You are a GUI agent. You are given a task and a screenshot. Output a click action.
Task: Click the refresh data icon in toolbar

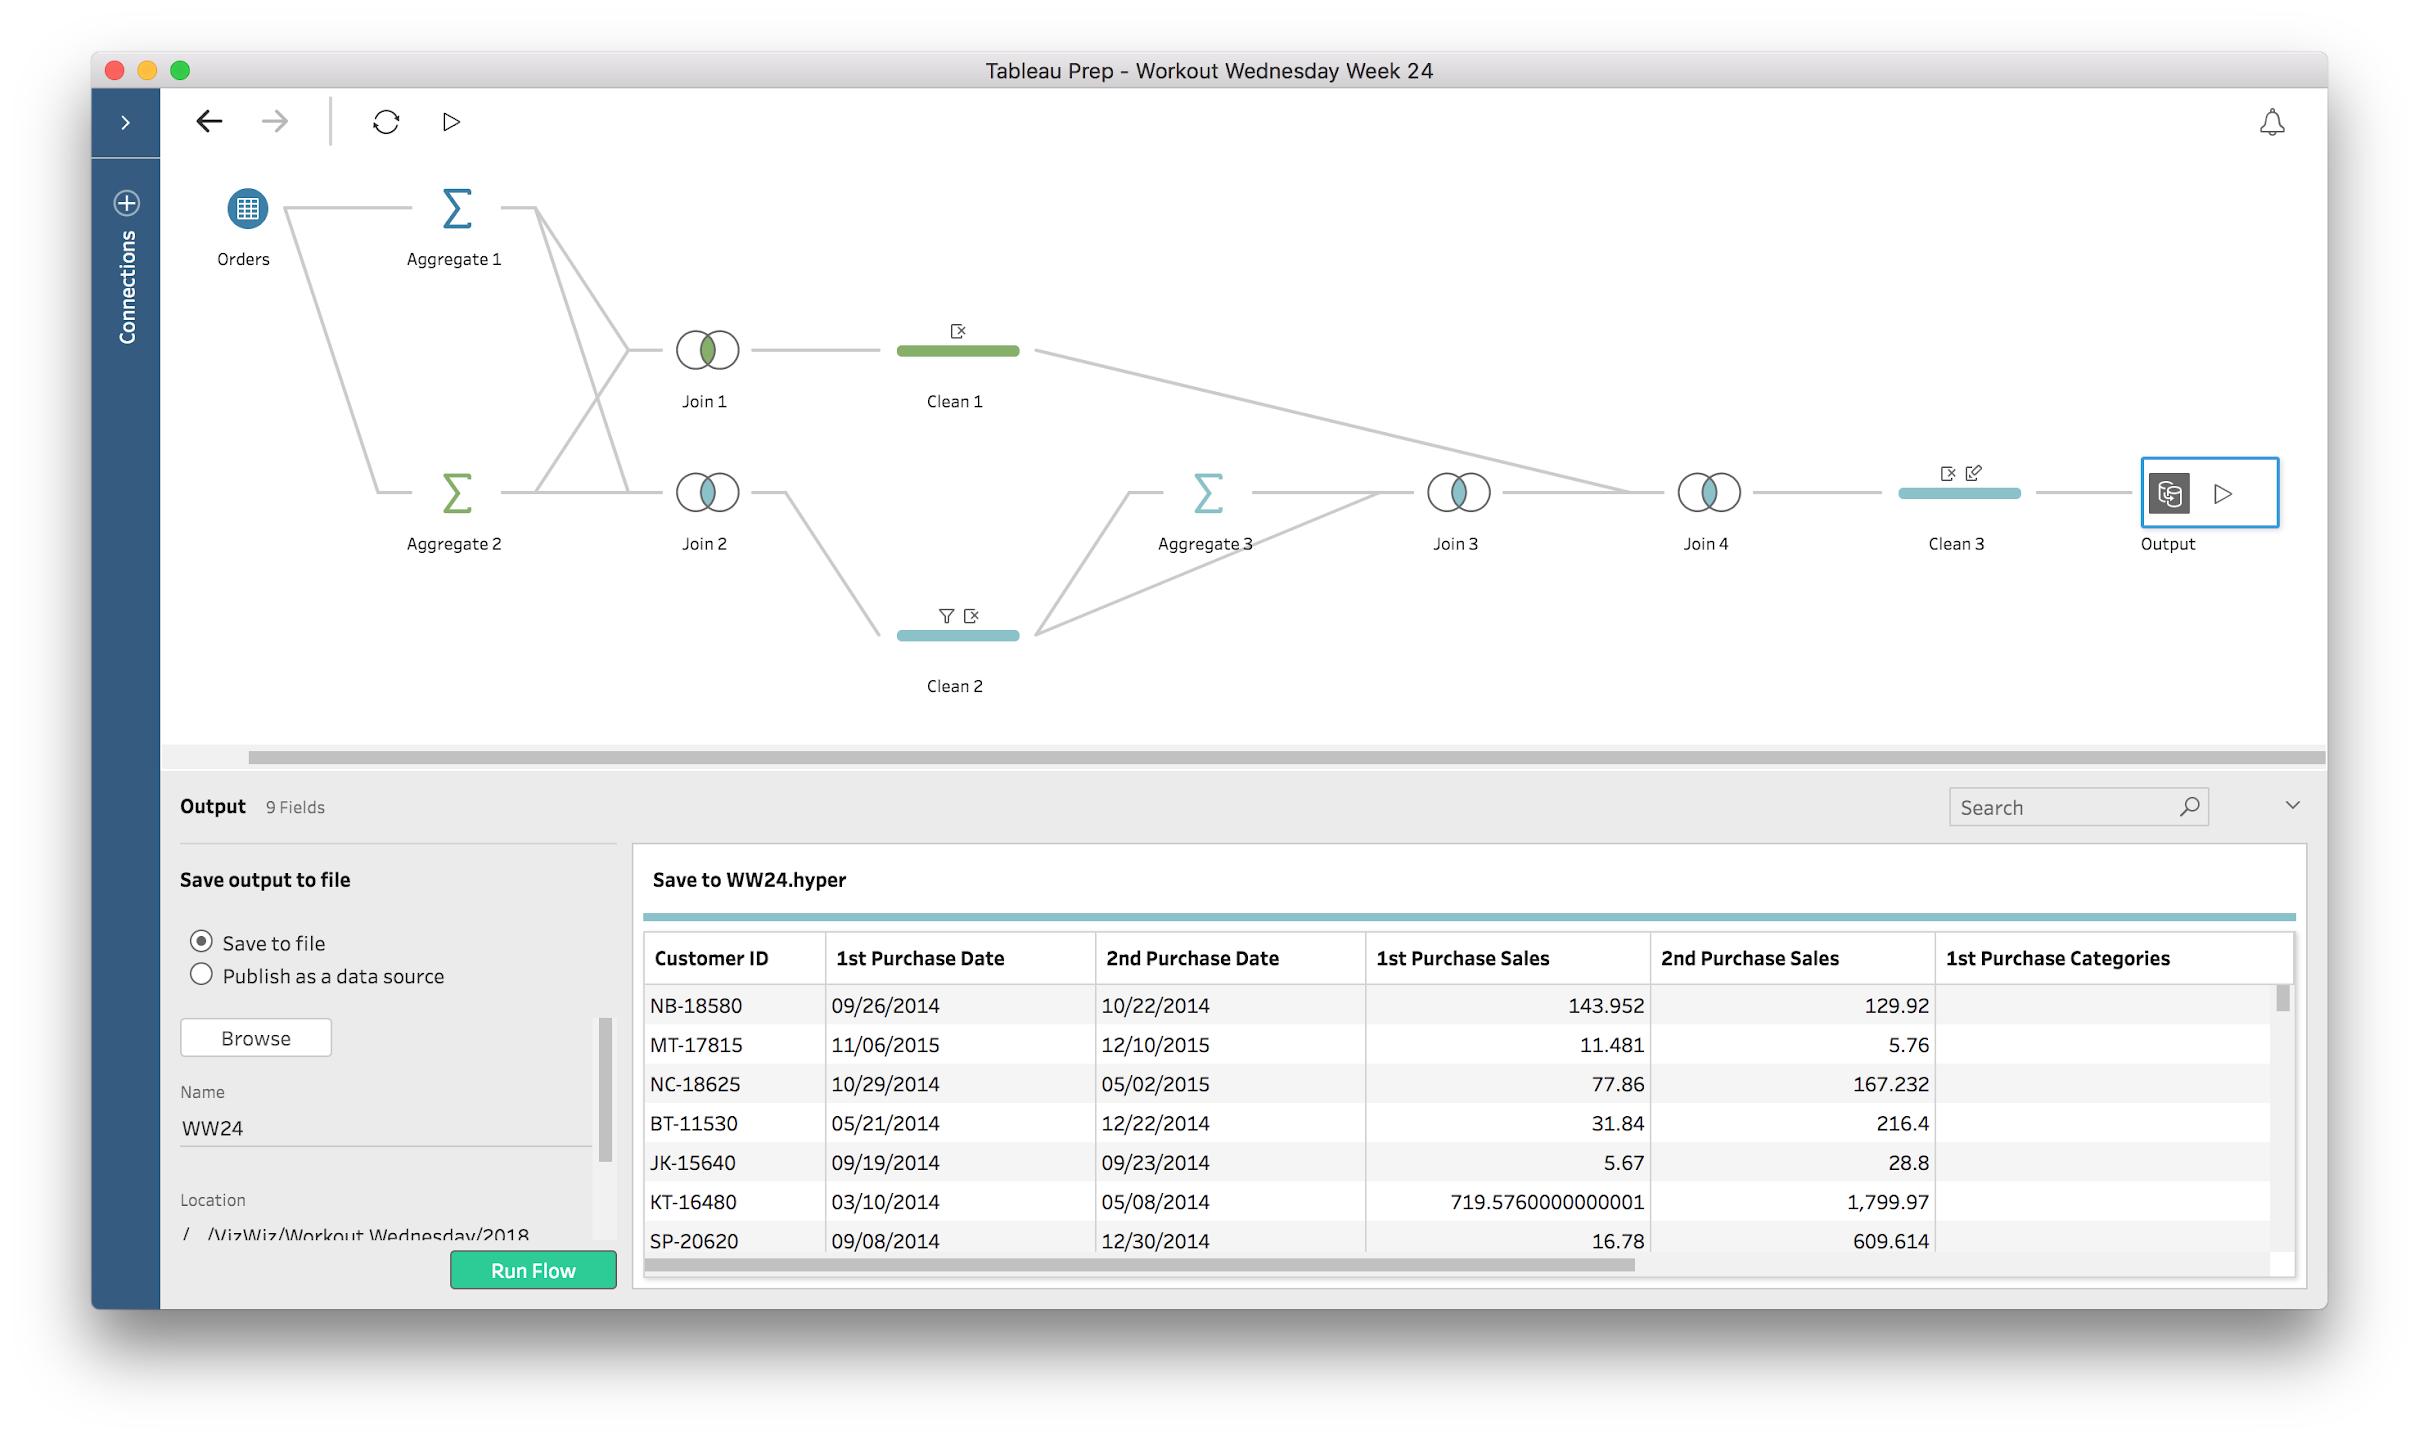386,122
